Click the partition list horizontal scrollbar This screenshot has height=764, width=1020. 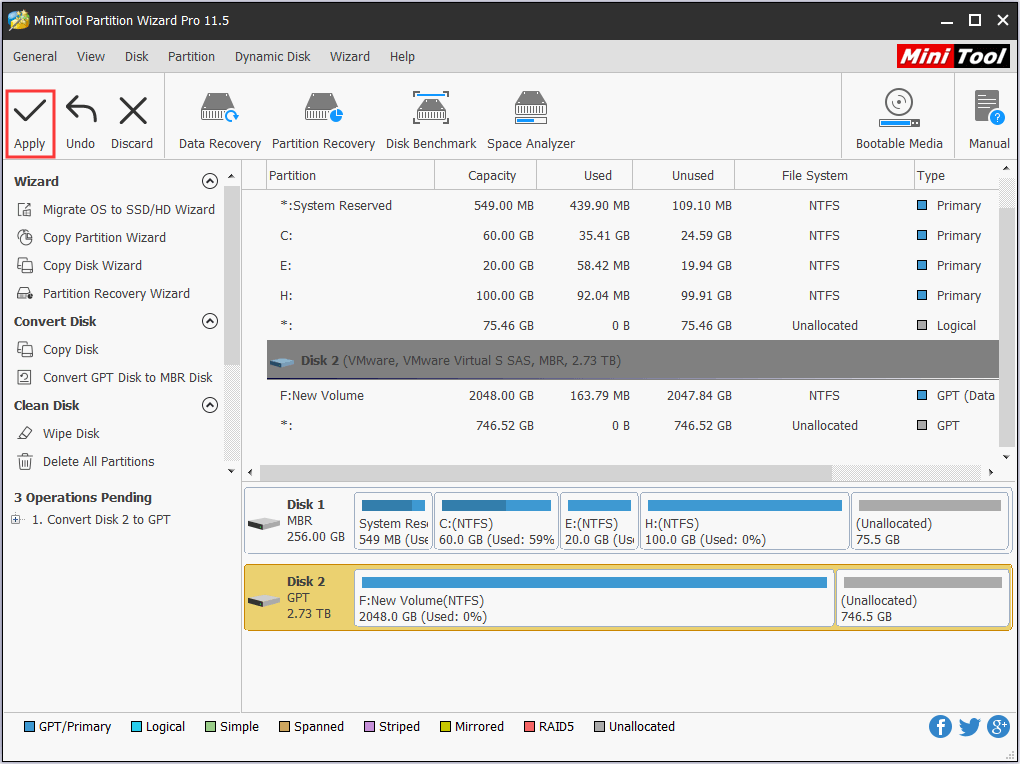click(546, 472)
